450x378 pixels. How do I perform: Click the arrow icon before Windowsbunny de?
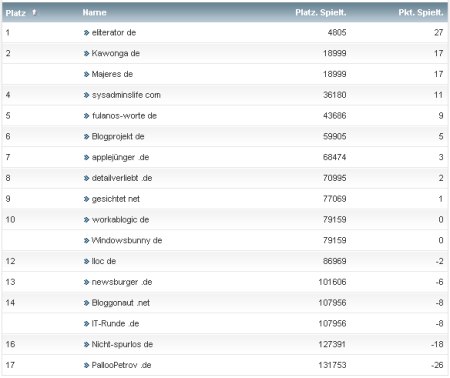[87, 240]
